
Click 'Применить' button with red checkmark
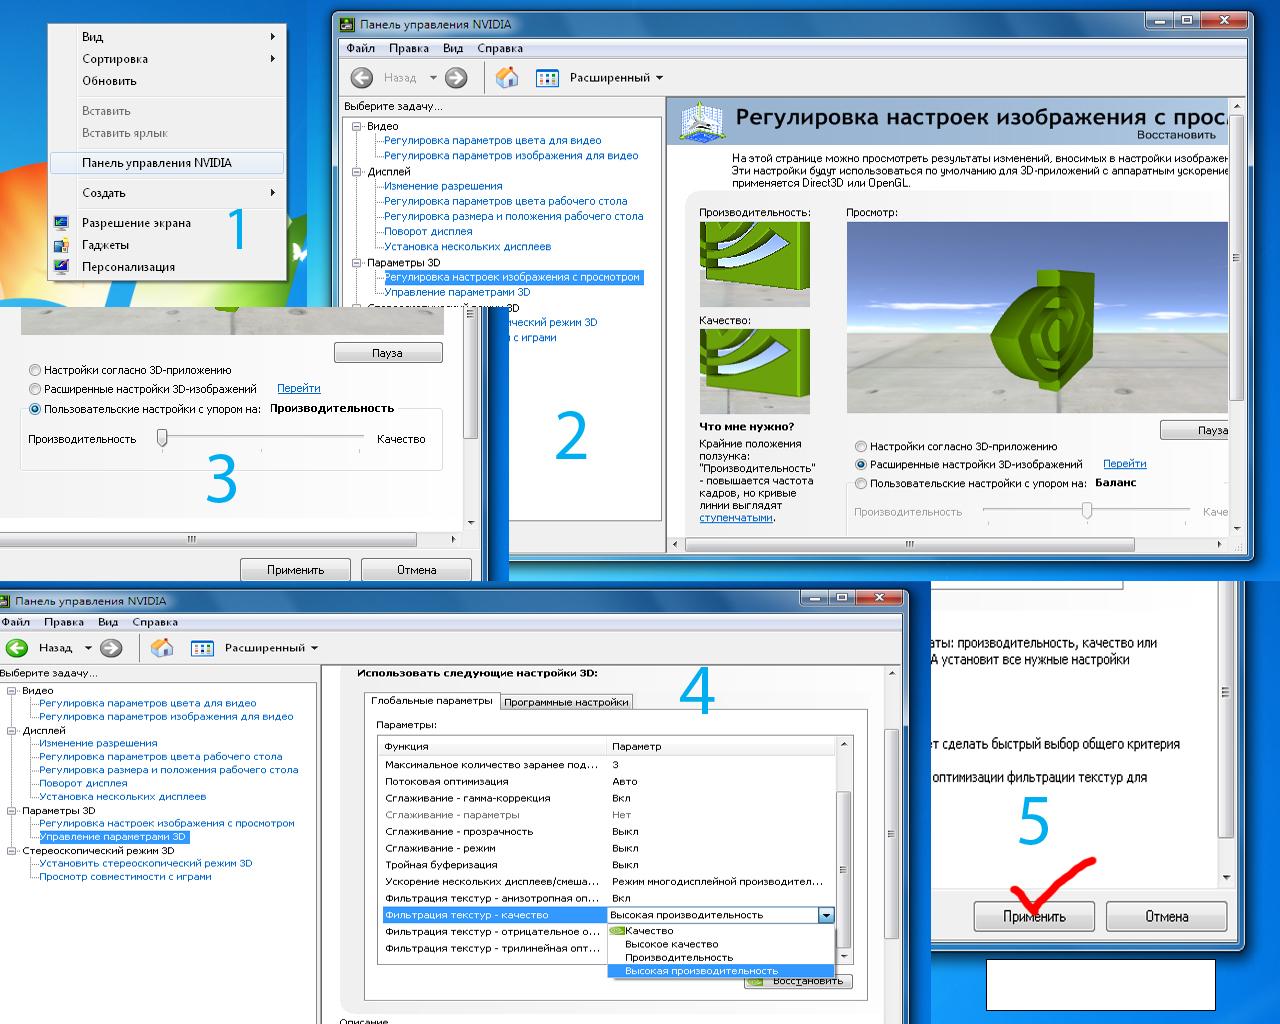point(1034,916)
